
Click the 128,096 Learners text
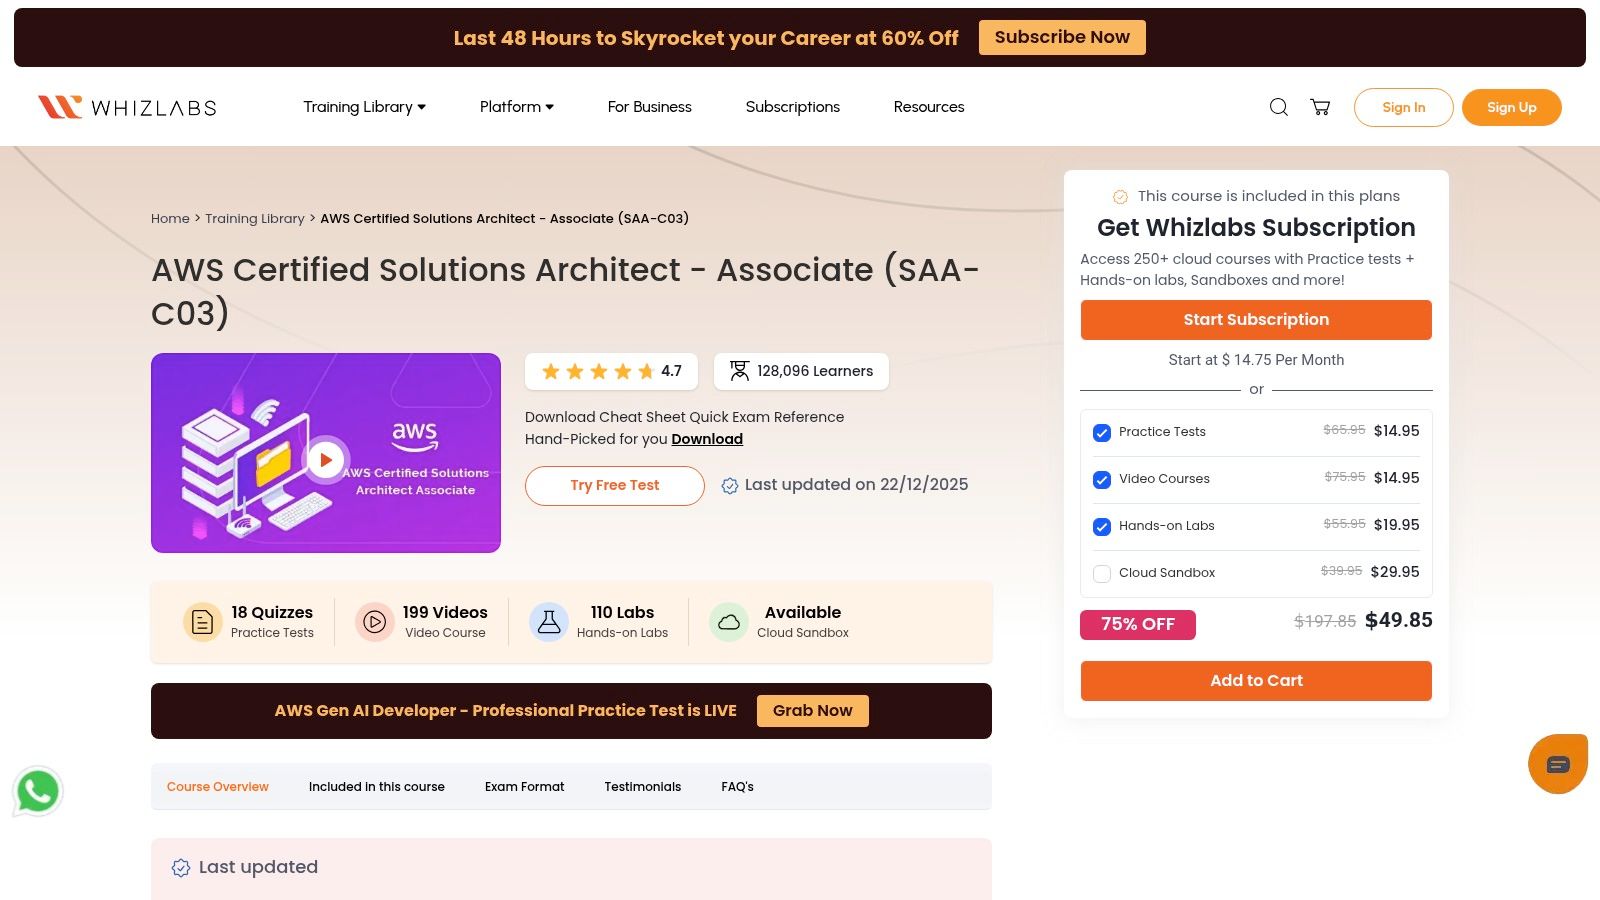pos(815,371)
